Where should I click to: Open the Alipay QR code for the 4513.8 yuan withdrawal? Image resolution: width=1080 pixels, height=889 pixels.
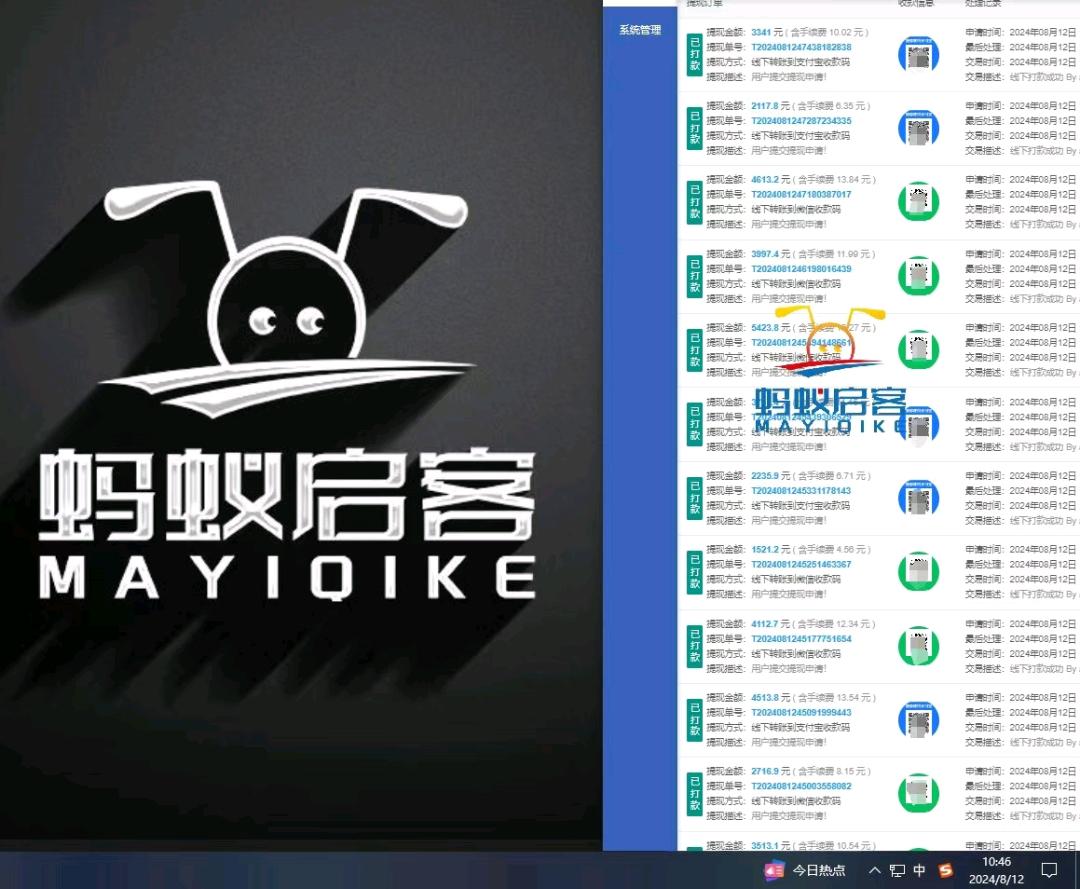pos(919,720)
